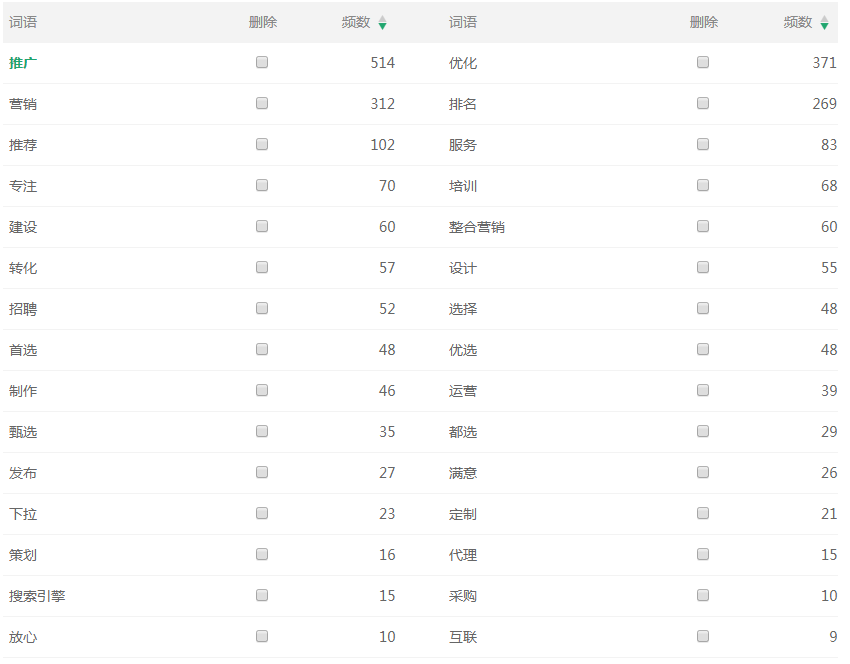Click the 频数 header above 514
This screenshot has height=664, width=850.
click(356, 23)
